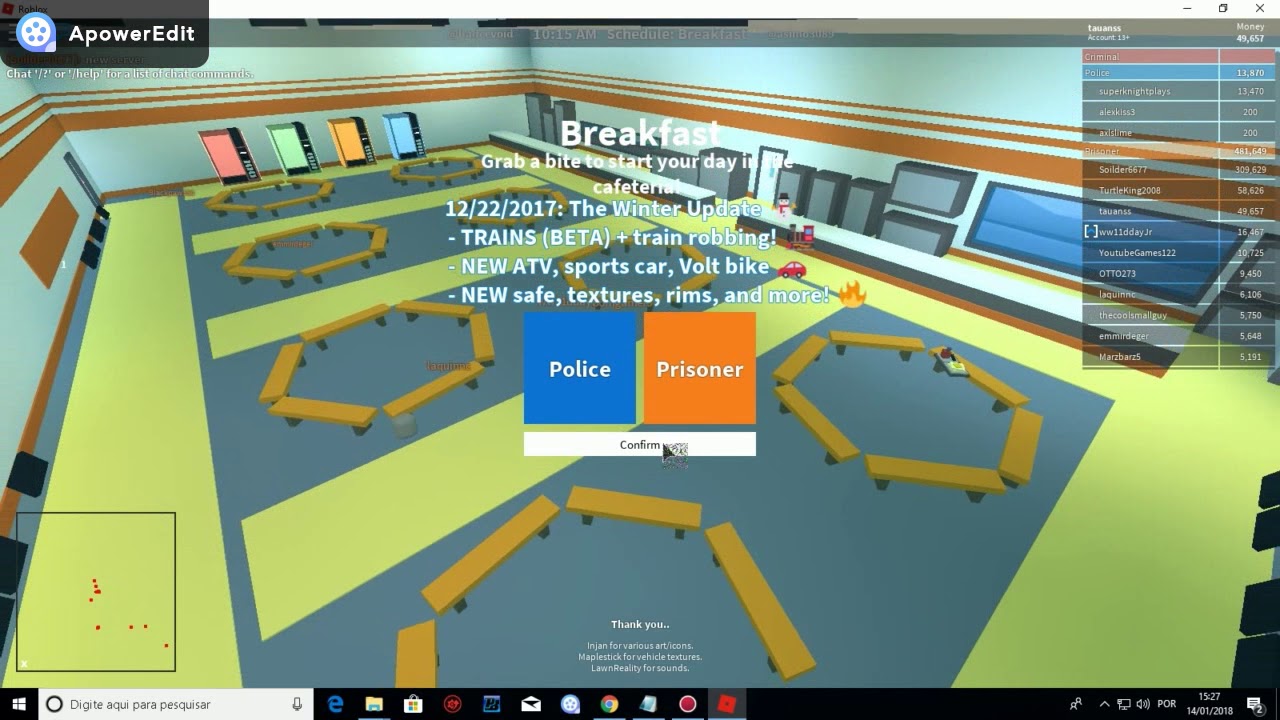Focus the Windows taskbar search box
1280x720 pixels.
click(174, 704)
